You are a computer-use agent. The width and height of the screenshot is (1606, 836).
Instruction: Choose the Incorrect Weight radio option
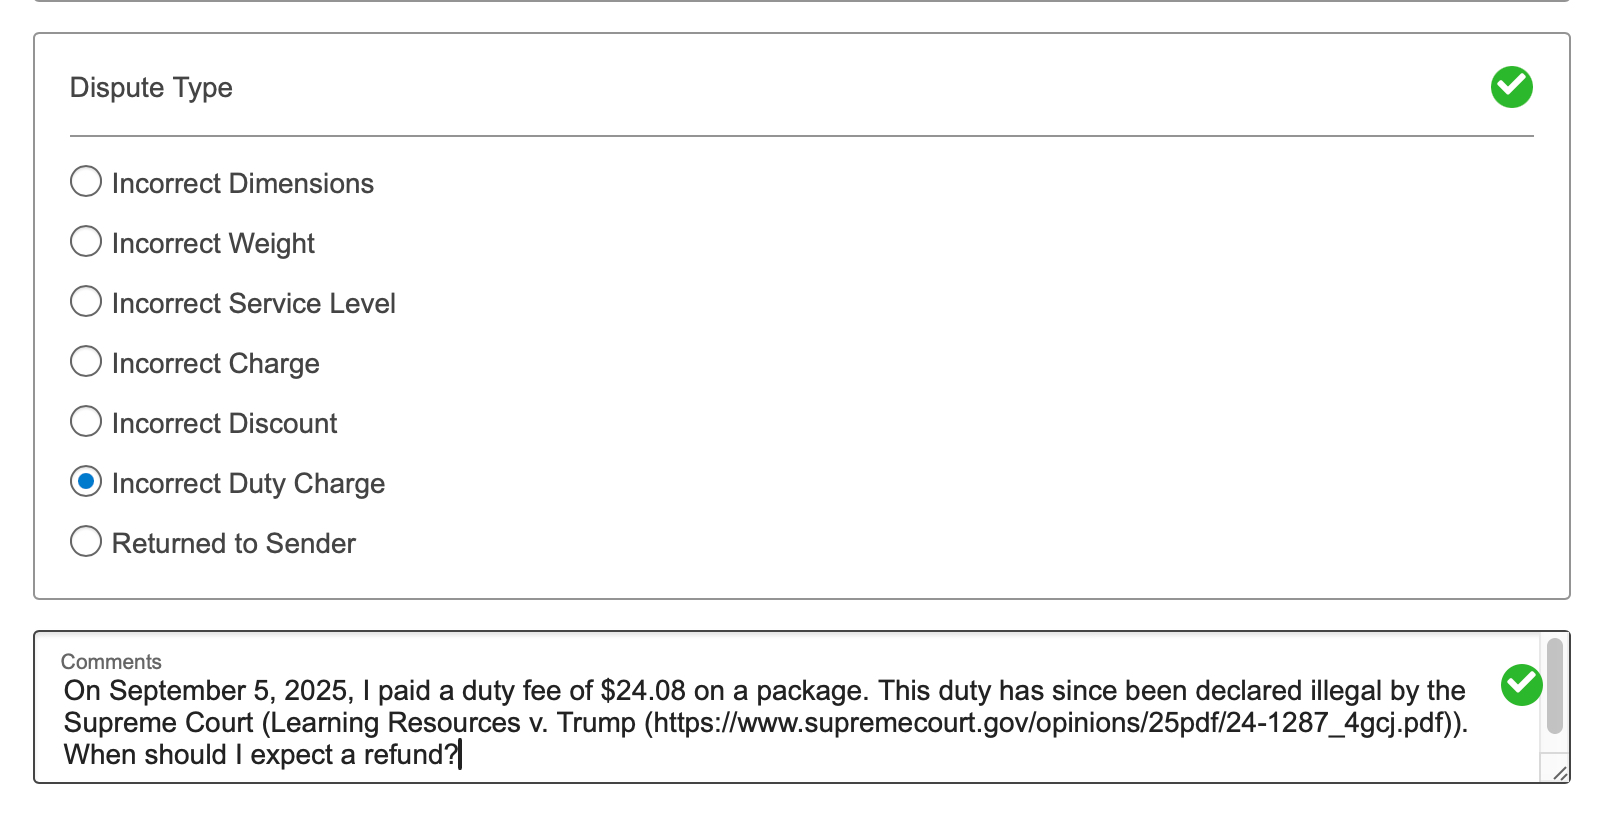[86, 242]
